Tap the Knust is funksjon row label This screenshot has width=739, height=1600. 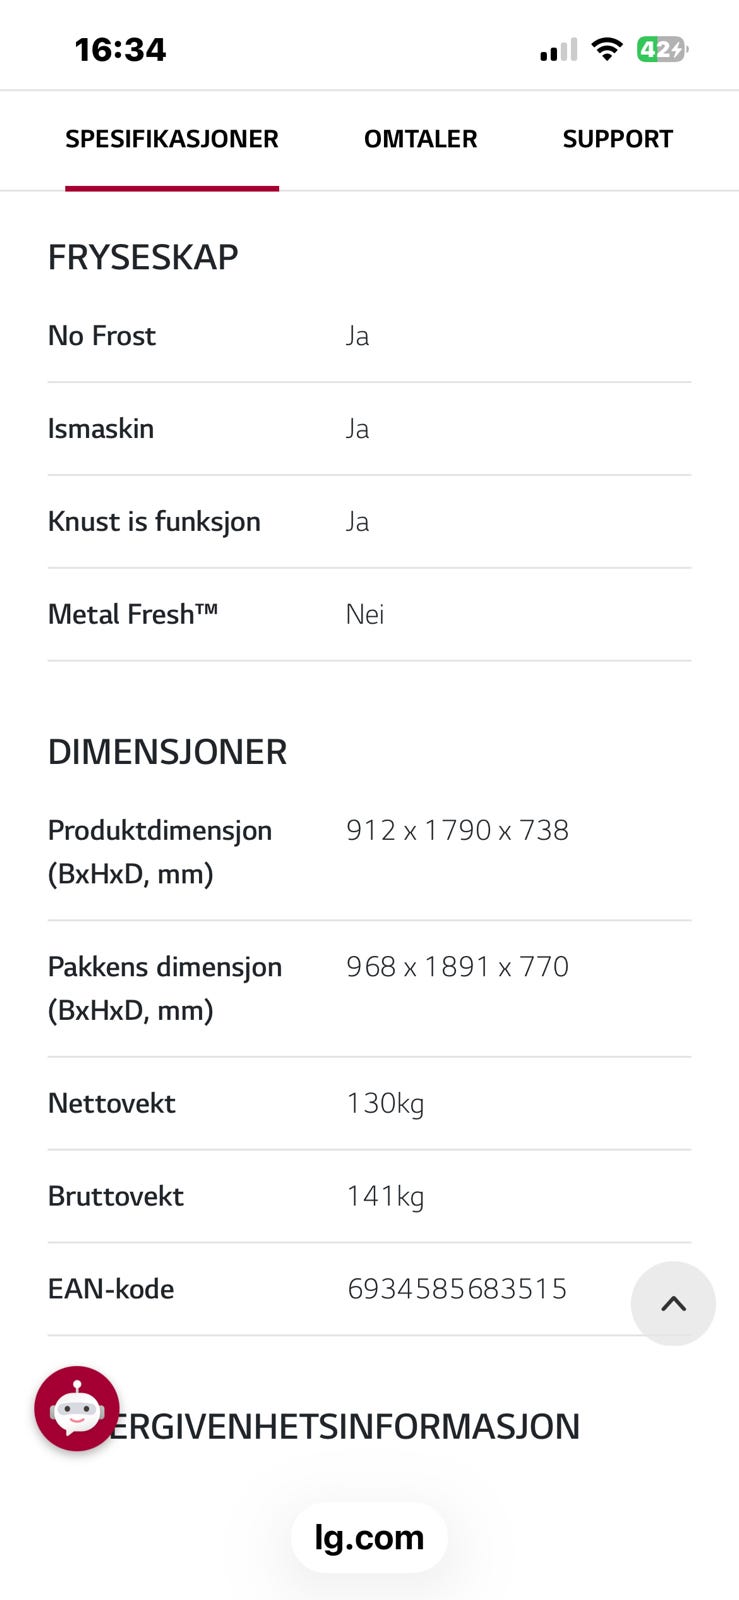pos(154,521)
